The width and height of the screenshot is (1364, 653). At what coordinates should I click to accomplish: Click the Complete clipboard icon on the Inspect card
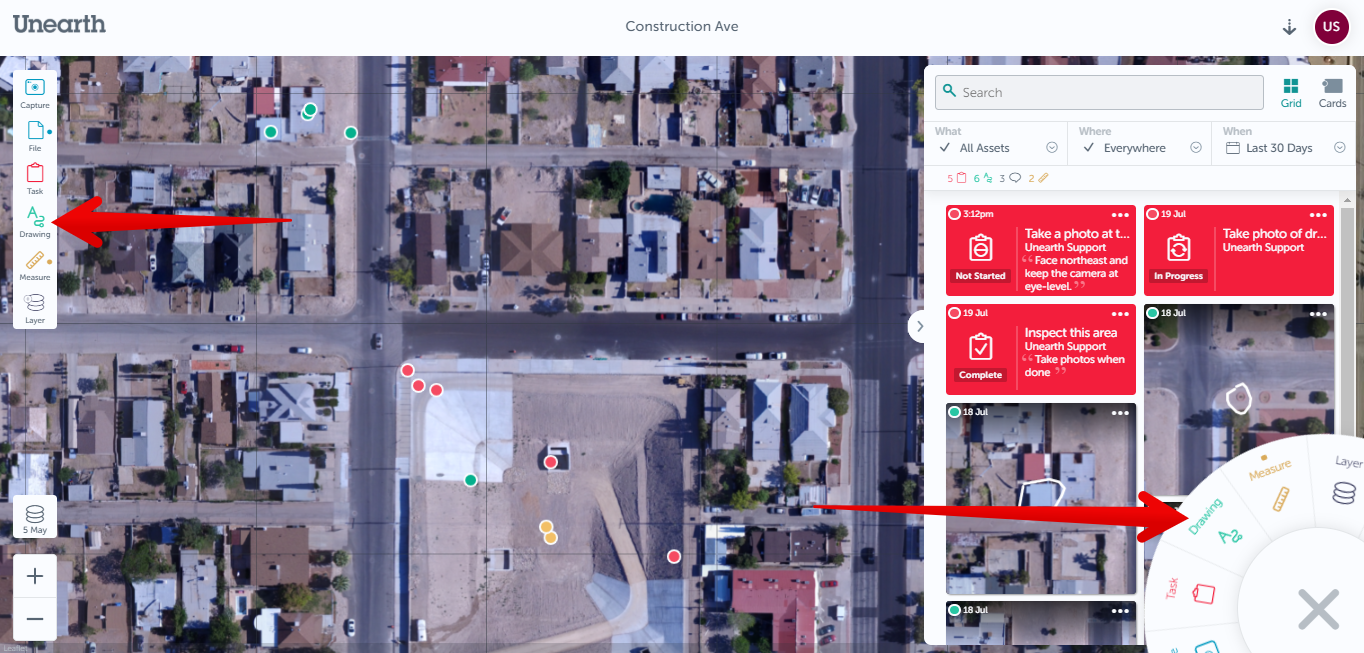(x=981, y=347)
